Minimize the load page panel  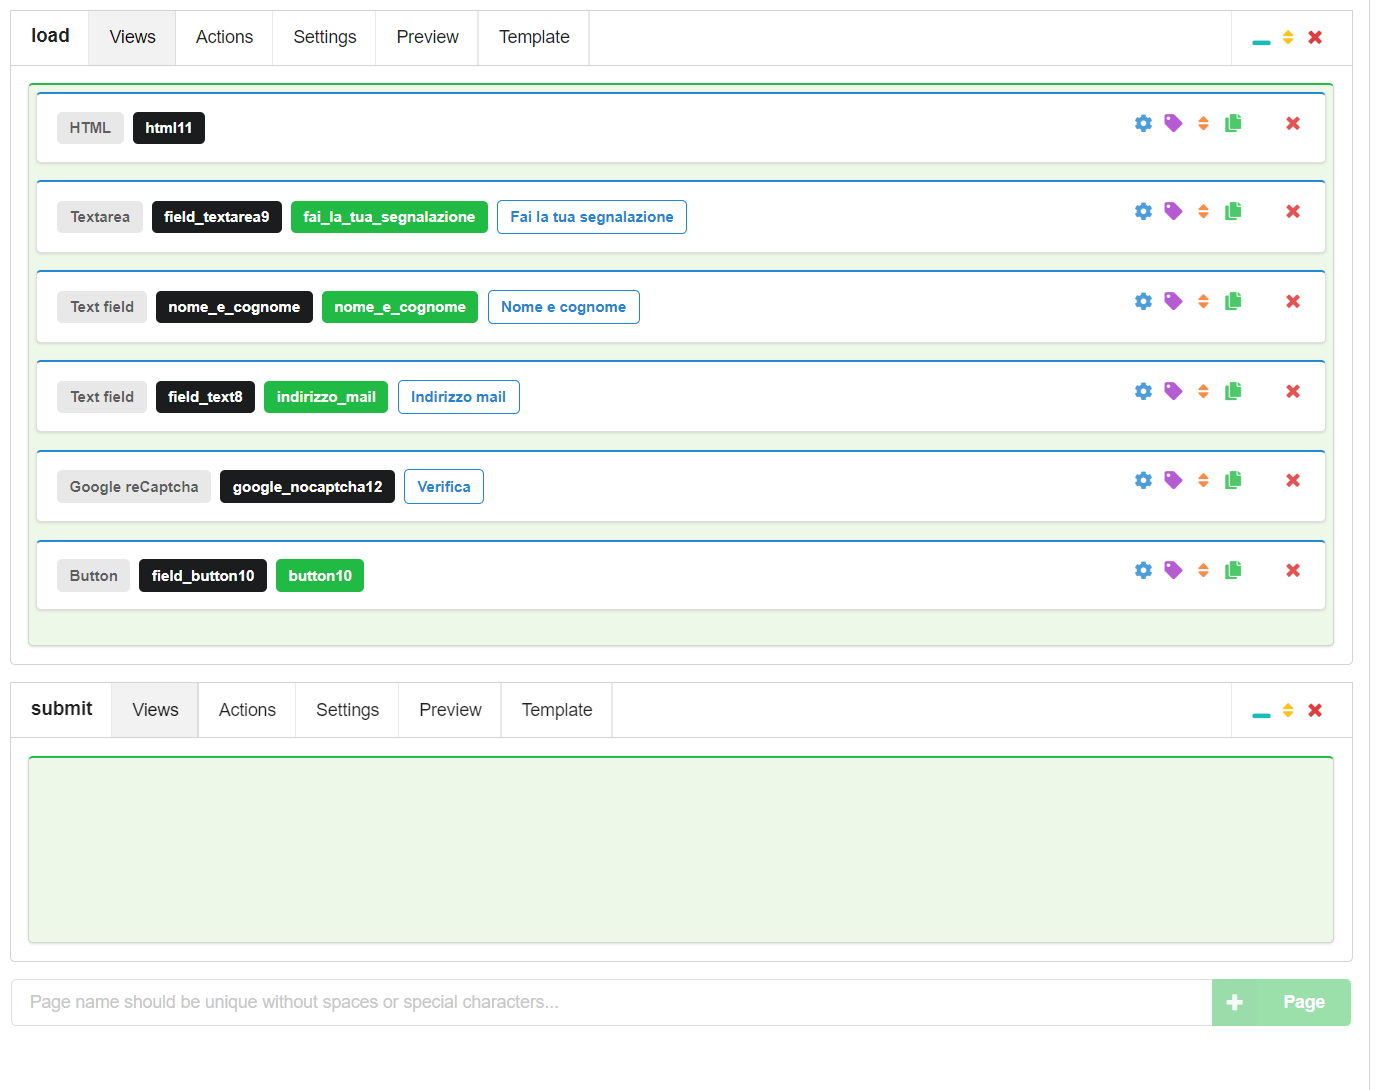1261,40
